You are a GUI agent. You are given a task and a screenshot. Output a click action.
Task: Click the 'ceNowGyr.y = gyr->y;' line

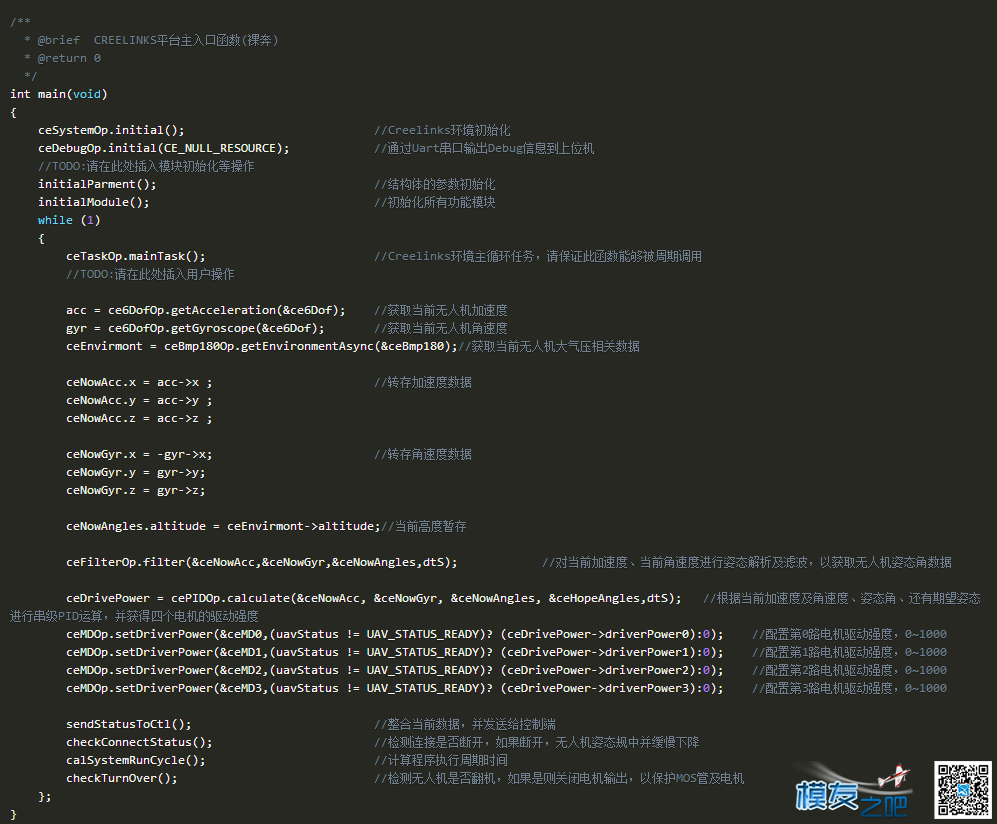[x=135, y=472]
